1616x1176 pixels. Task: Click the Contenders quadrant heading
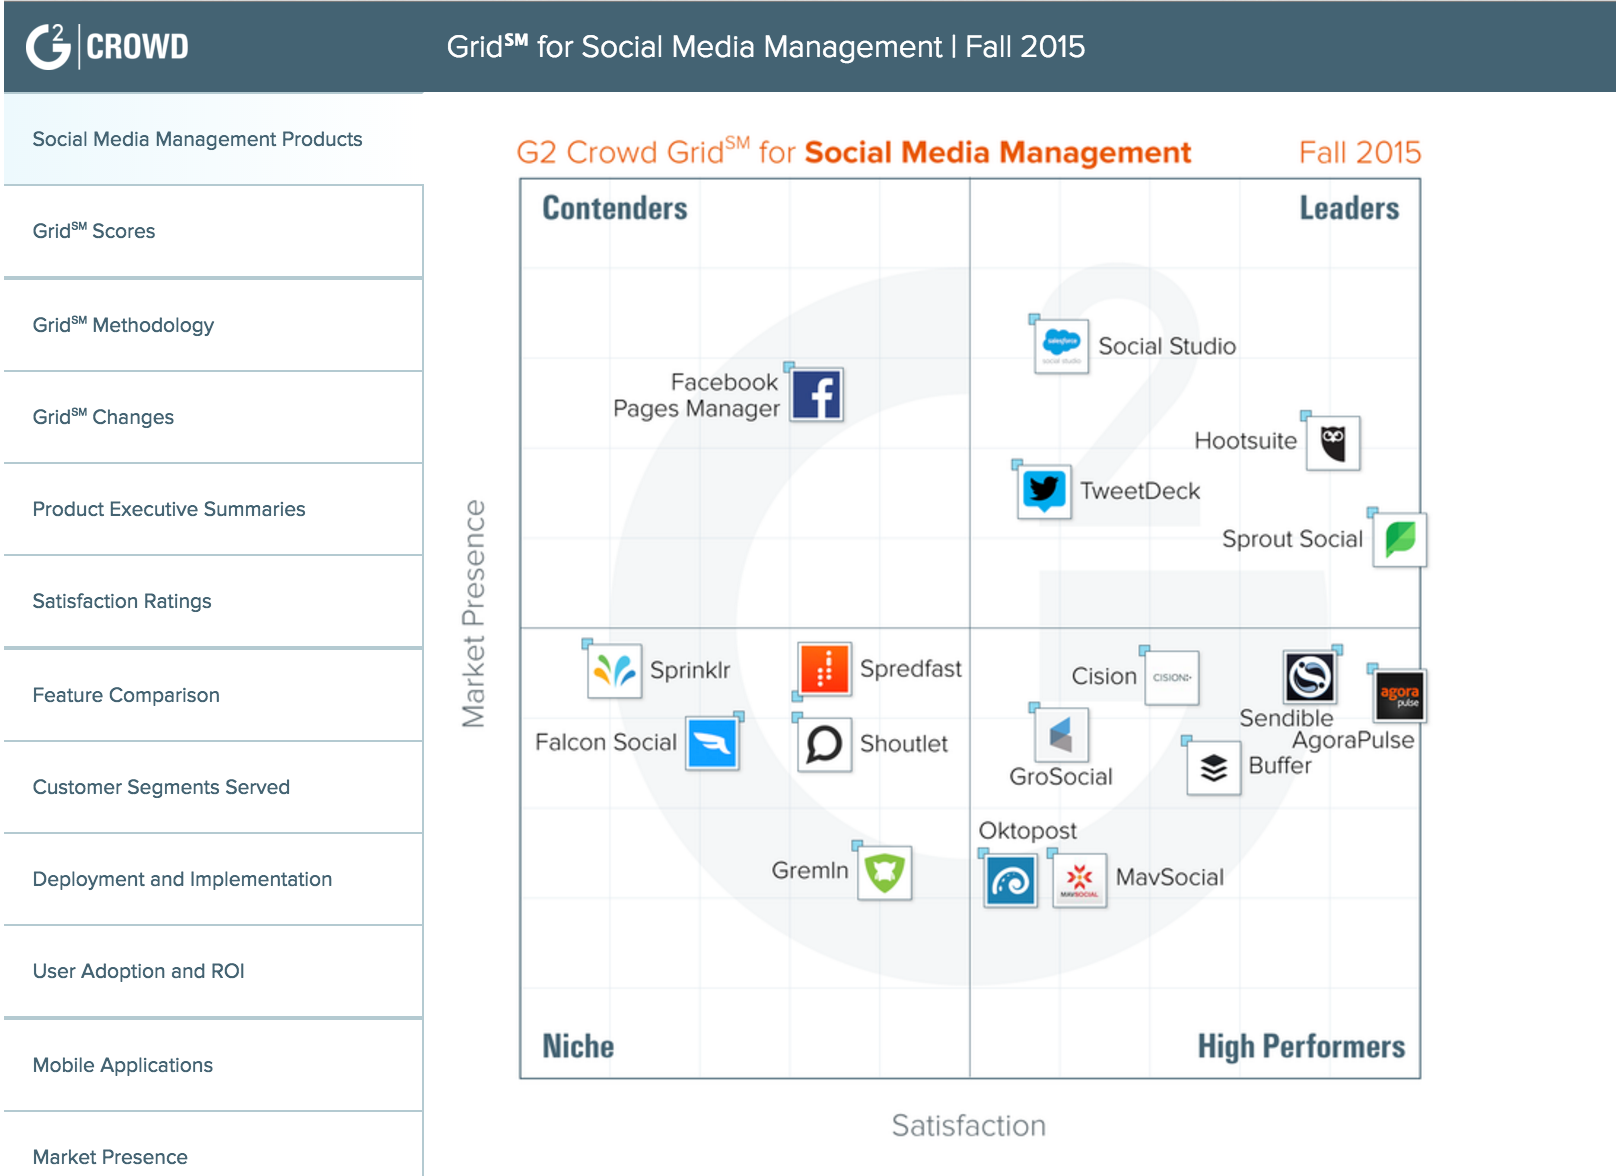tap(615, 208)
